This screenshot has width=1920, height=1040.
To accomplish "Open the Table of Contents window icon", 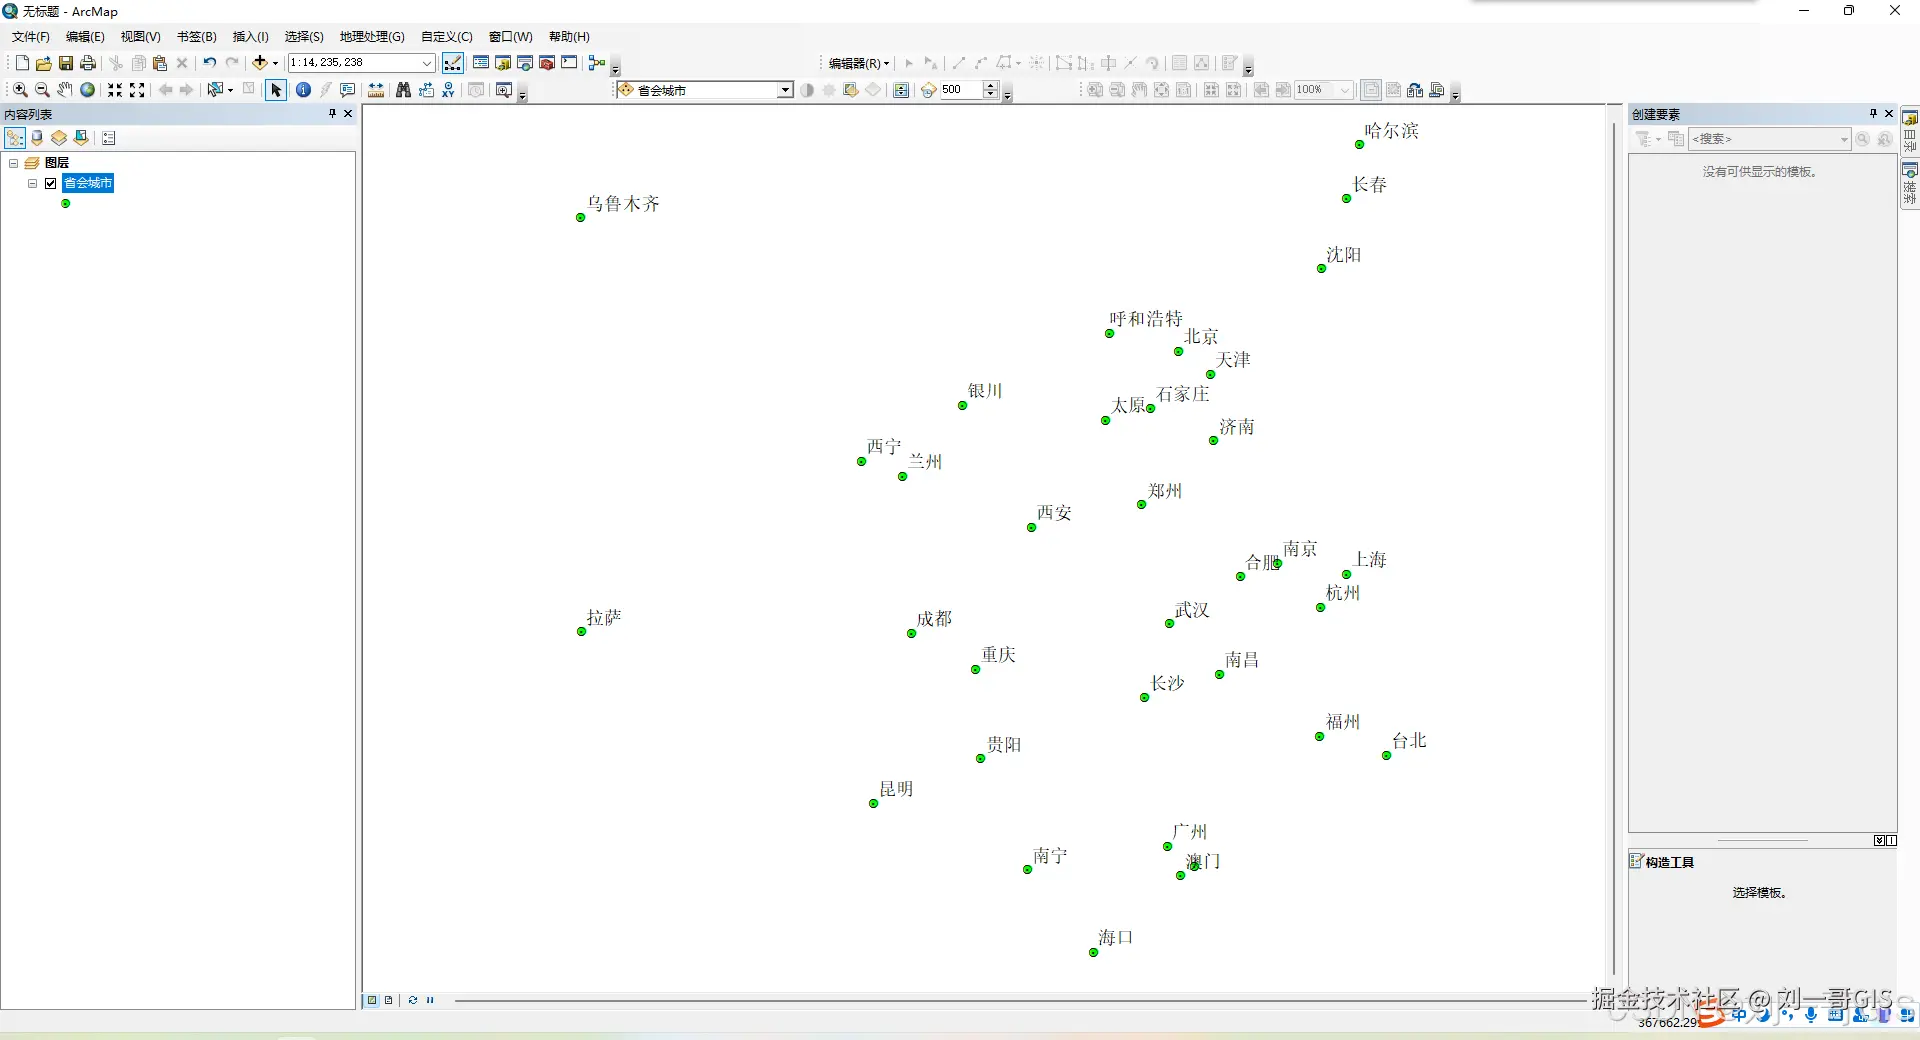I will tap(481, 63).
